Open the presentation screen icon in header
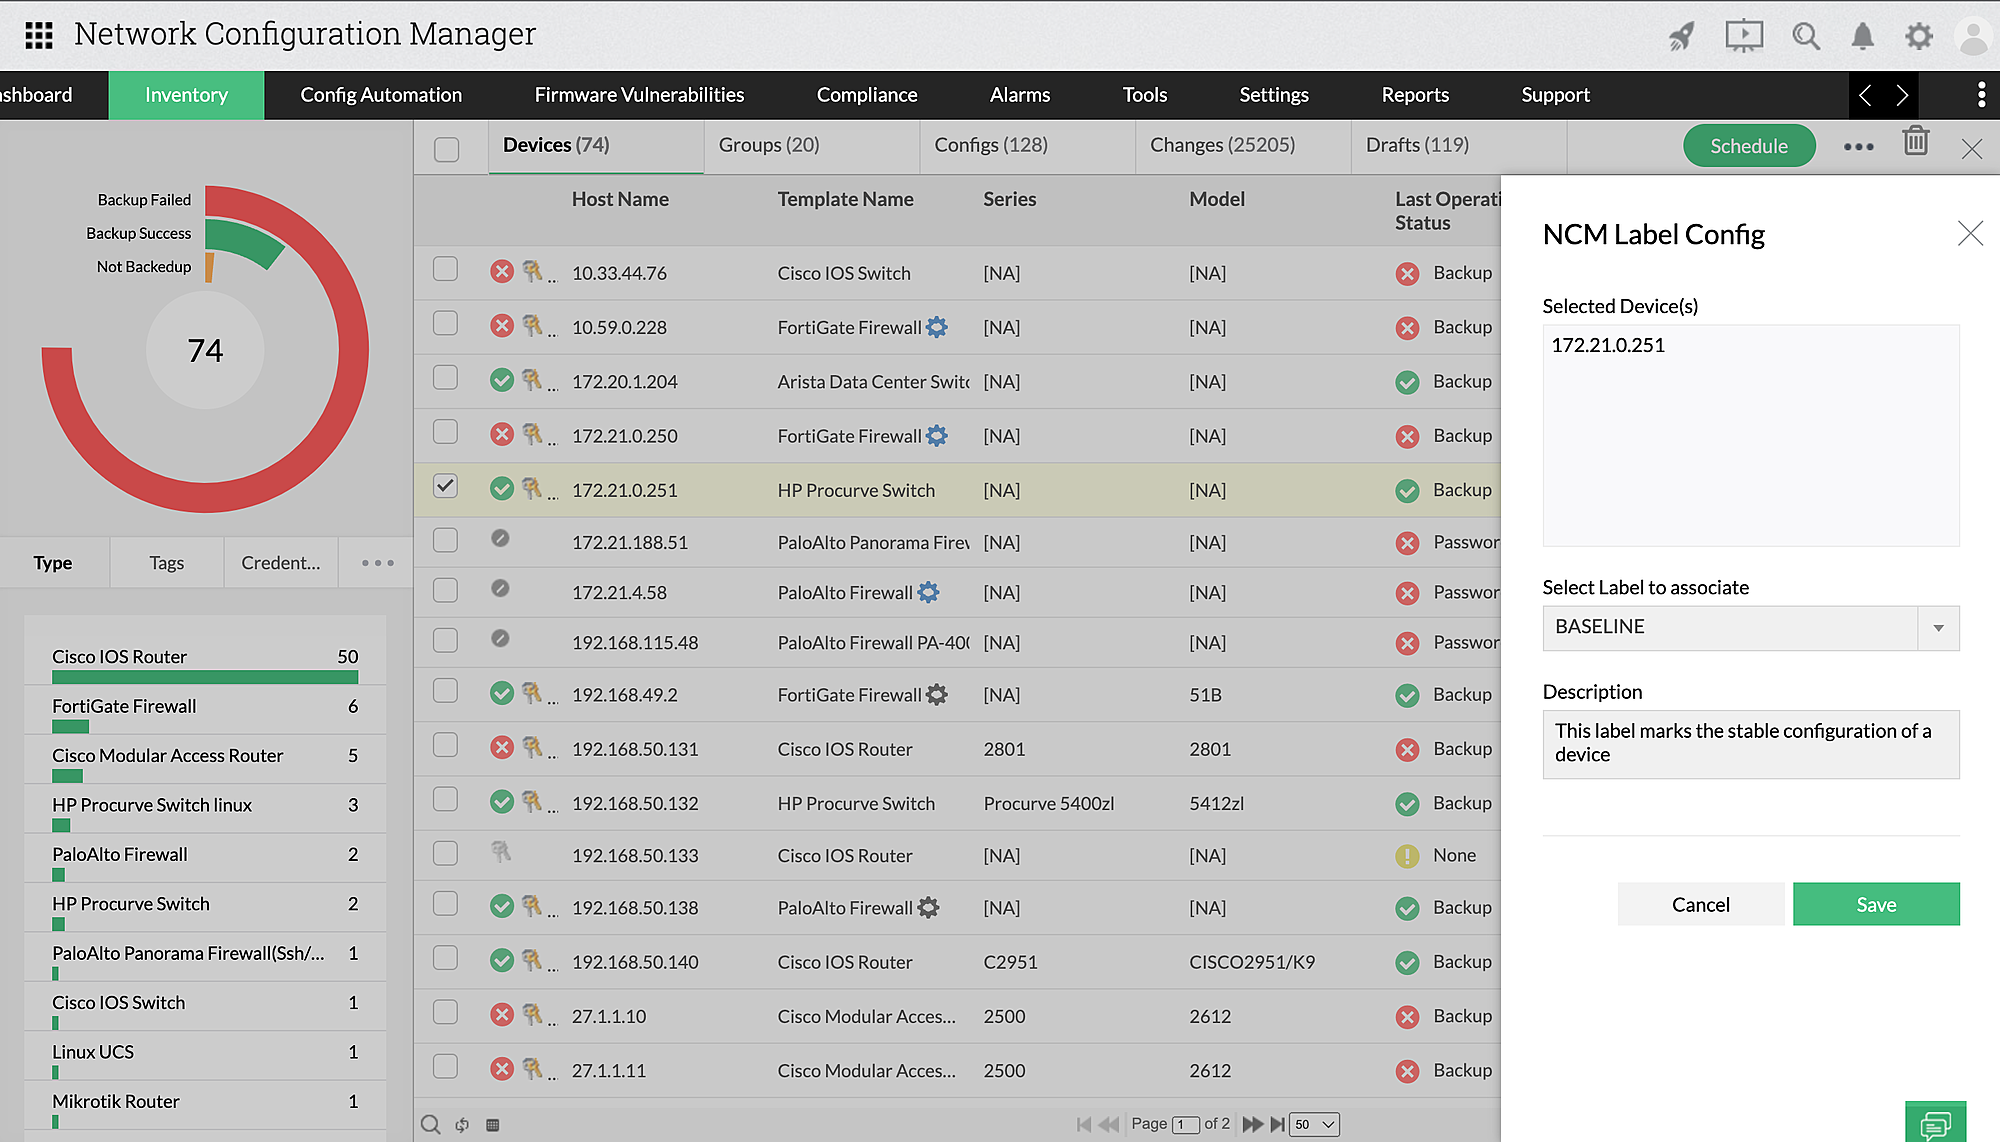2000x1142 pixels. 1743,37
